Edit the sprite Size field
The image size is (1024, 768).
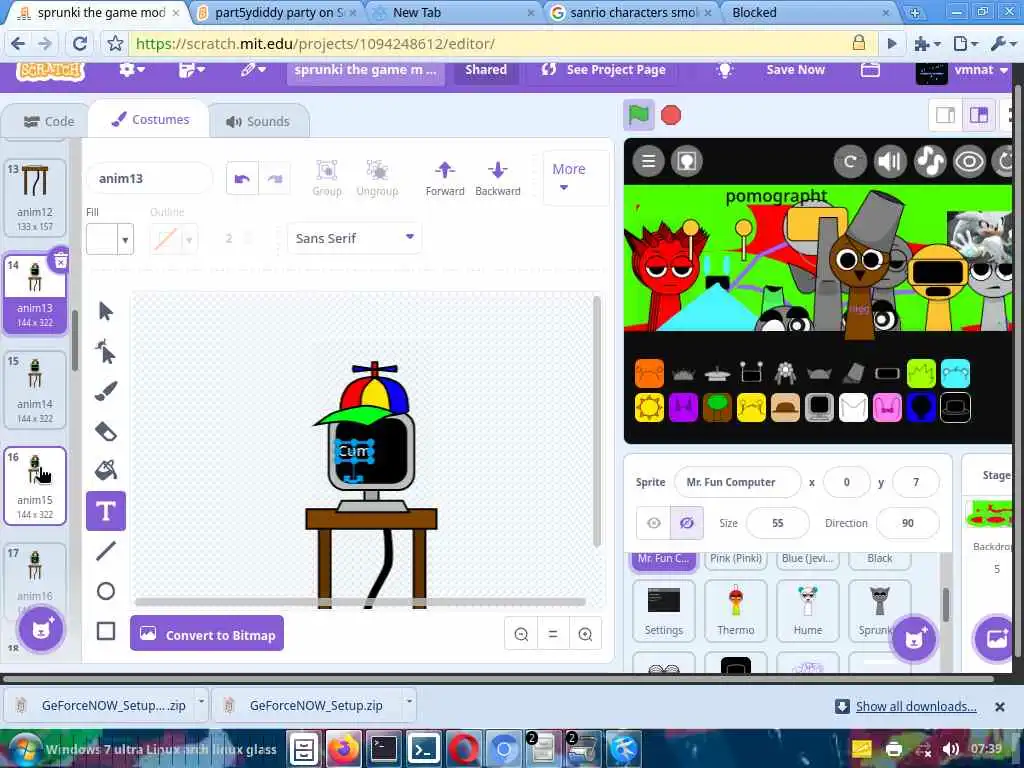(x=777, y=522)
